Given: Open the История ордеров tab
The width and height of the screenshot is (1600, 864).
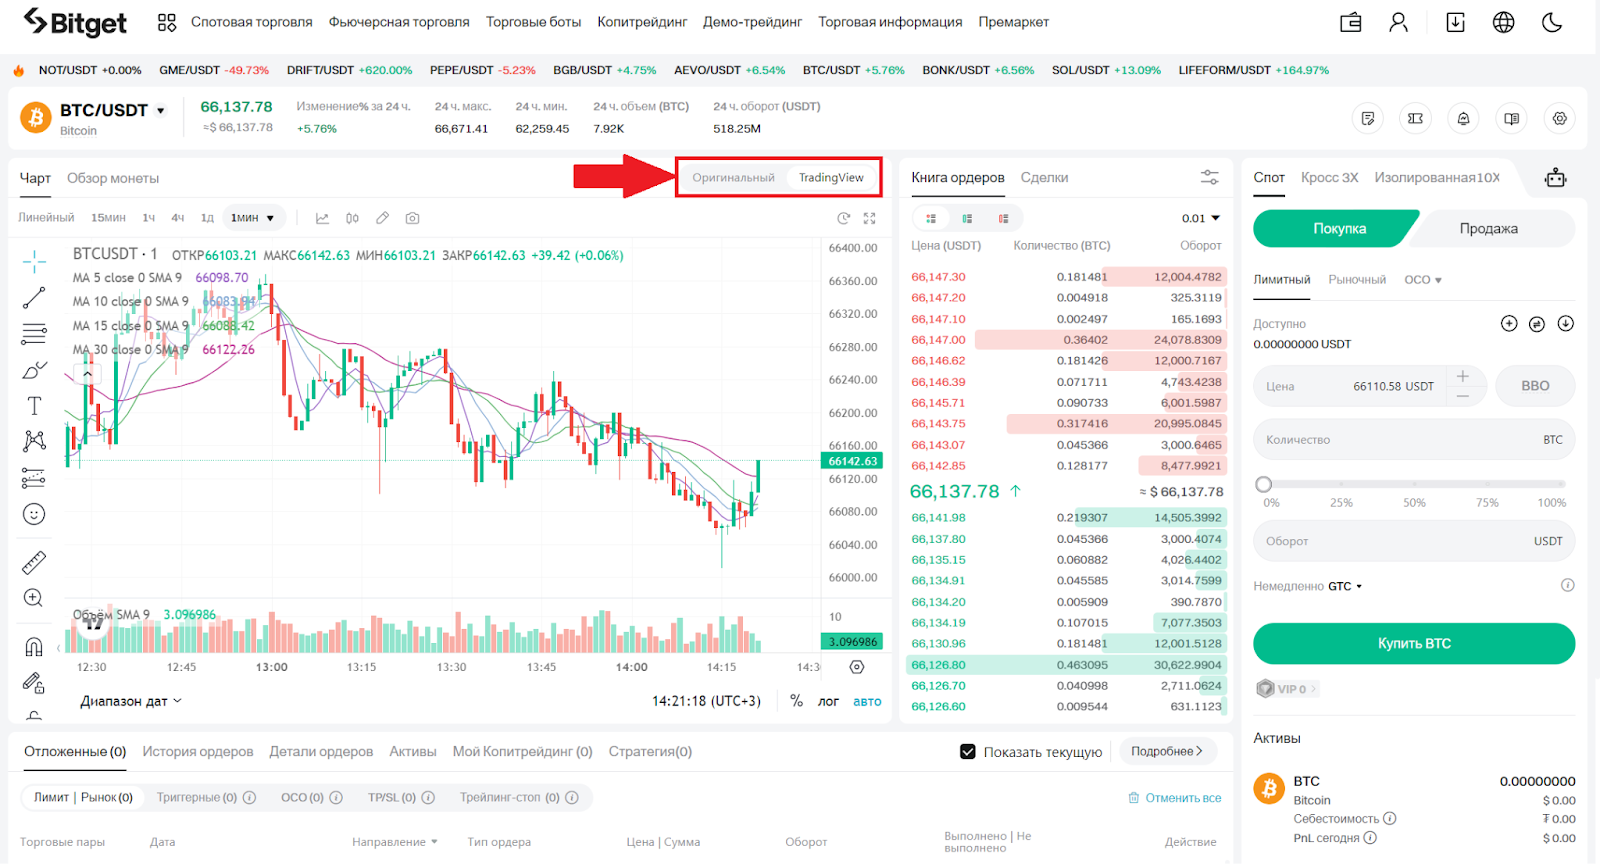Looking at the screenshot, I should coord(198,751).
